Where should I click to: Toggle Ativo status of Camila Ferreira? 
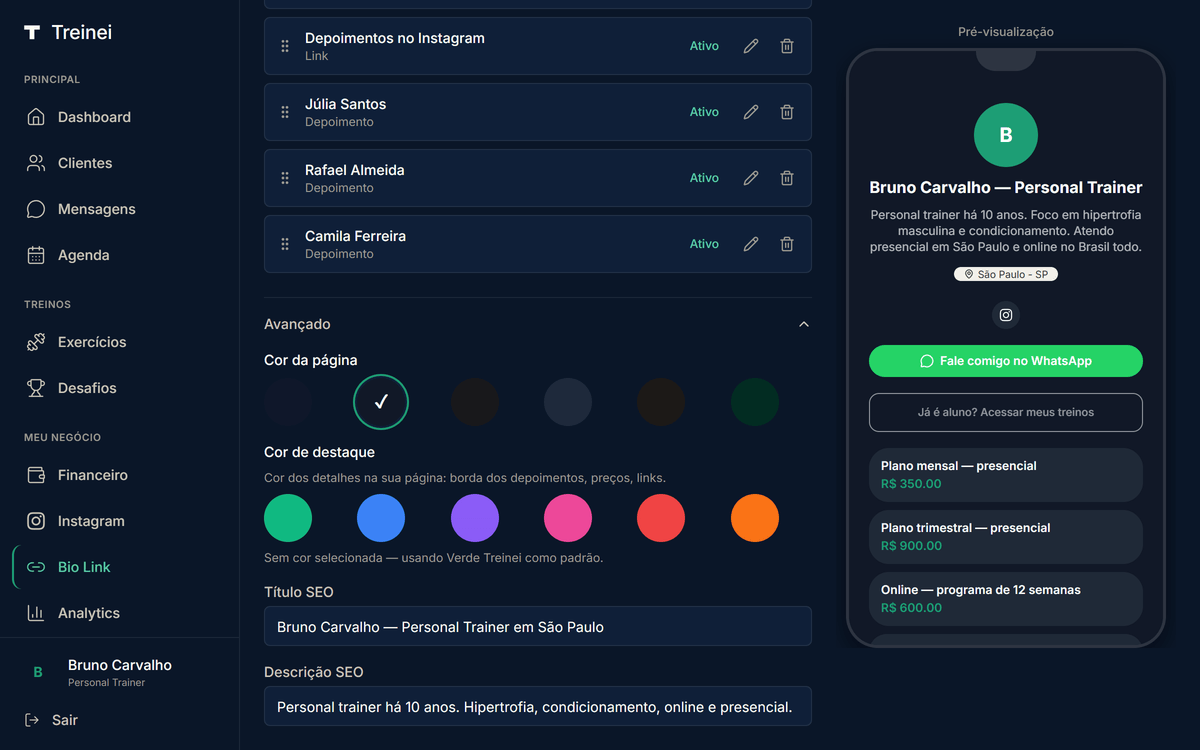coord(704,244)
